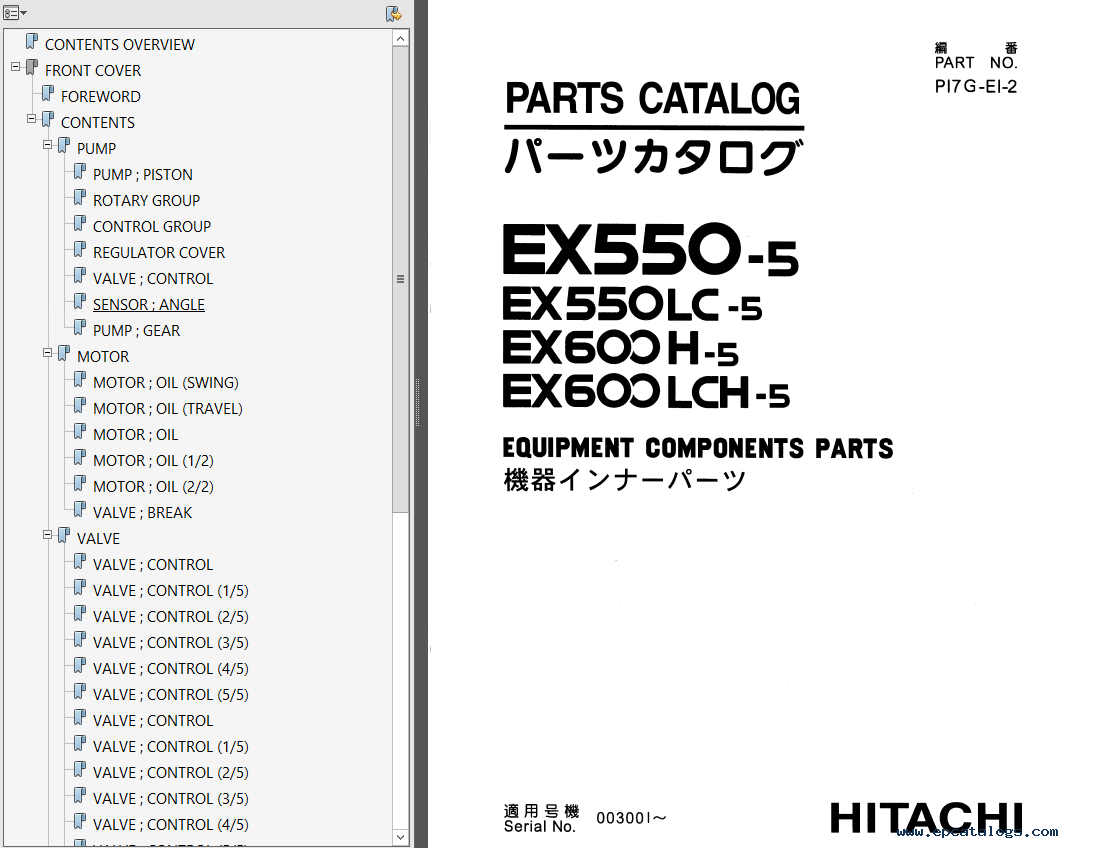Click scroll up arrow of bookmarks panel
Image resolution: width=1109 pixels, height=848 pixels.
click(400, 39)
